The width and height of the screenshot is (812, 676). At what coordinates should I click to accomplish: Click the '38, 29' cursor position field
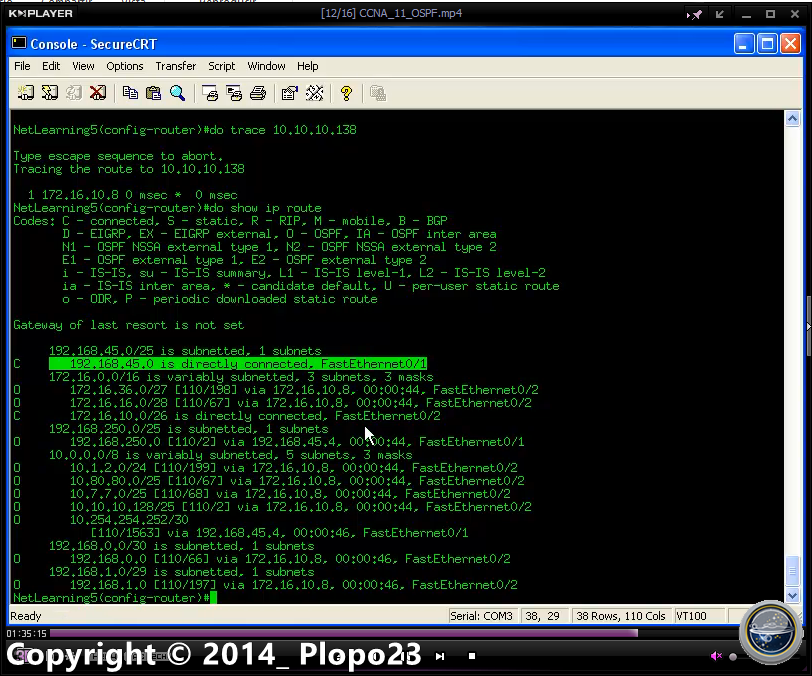point(543,616)
